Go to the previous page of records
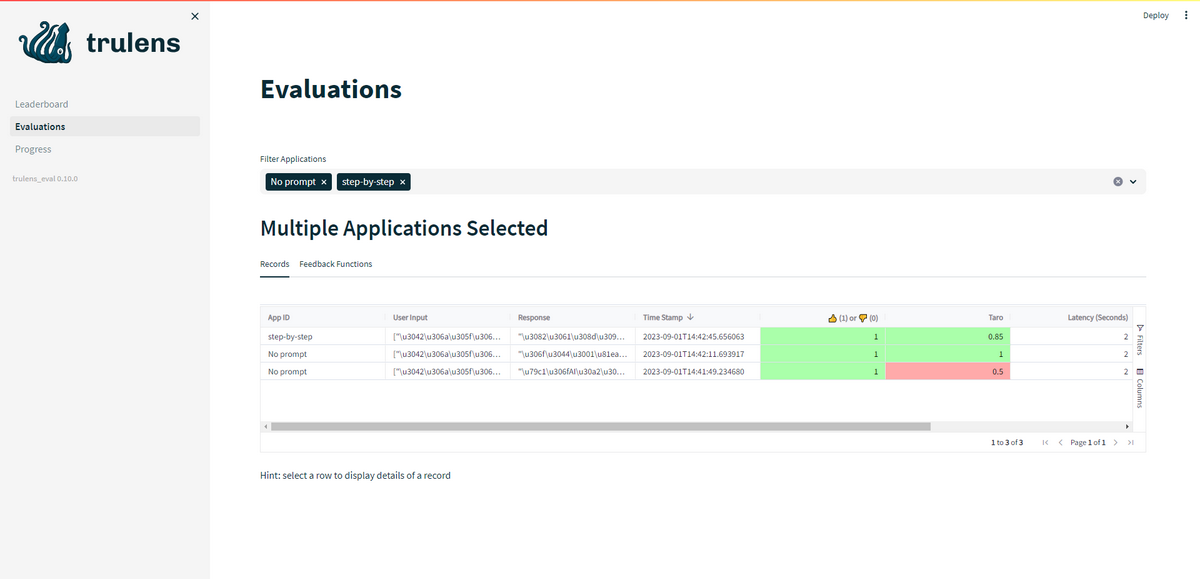 1060,442
